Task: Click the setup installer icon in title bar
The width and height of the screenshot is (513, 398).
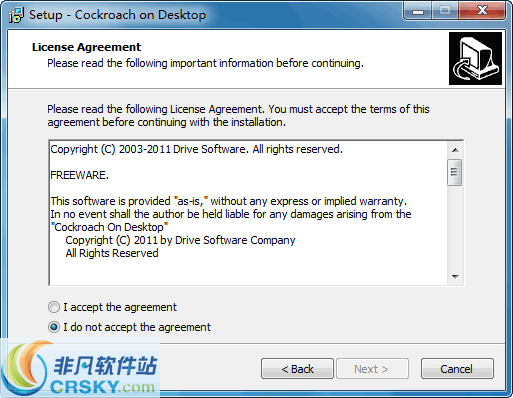Action: 16,15
